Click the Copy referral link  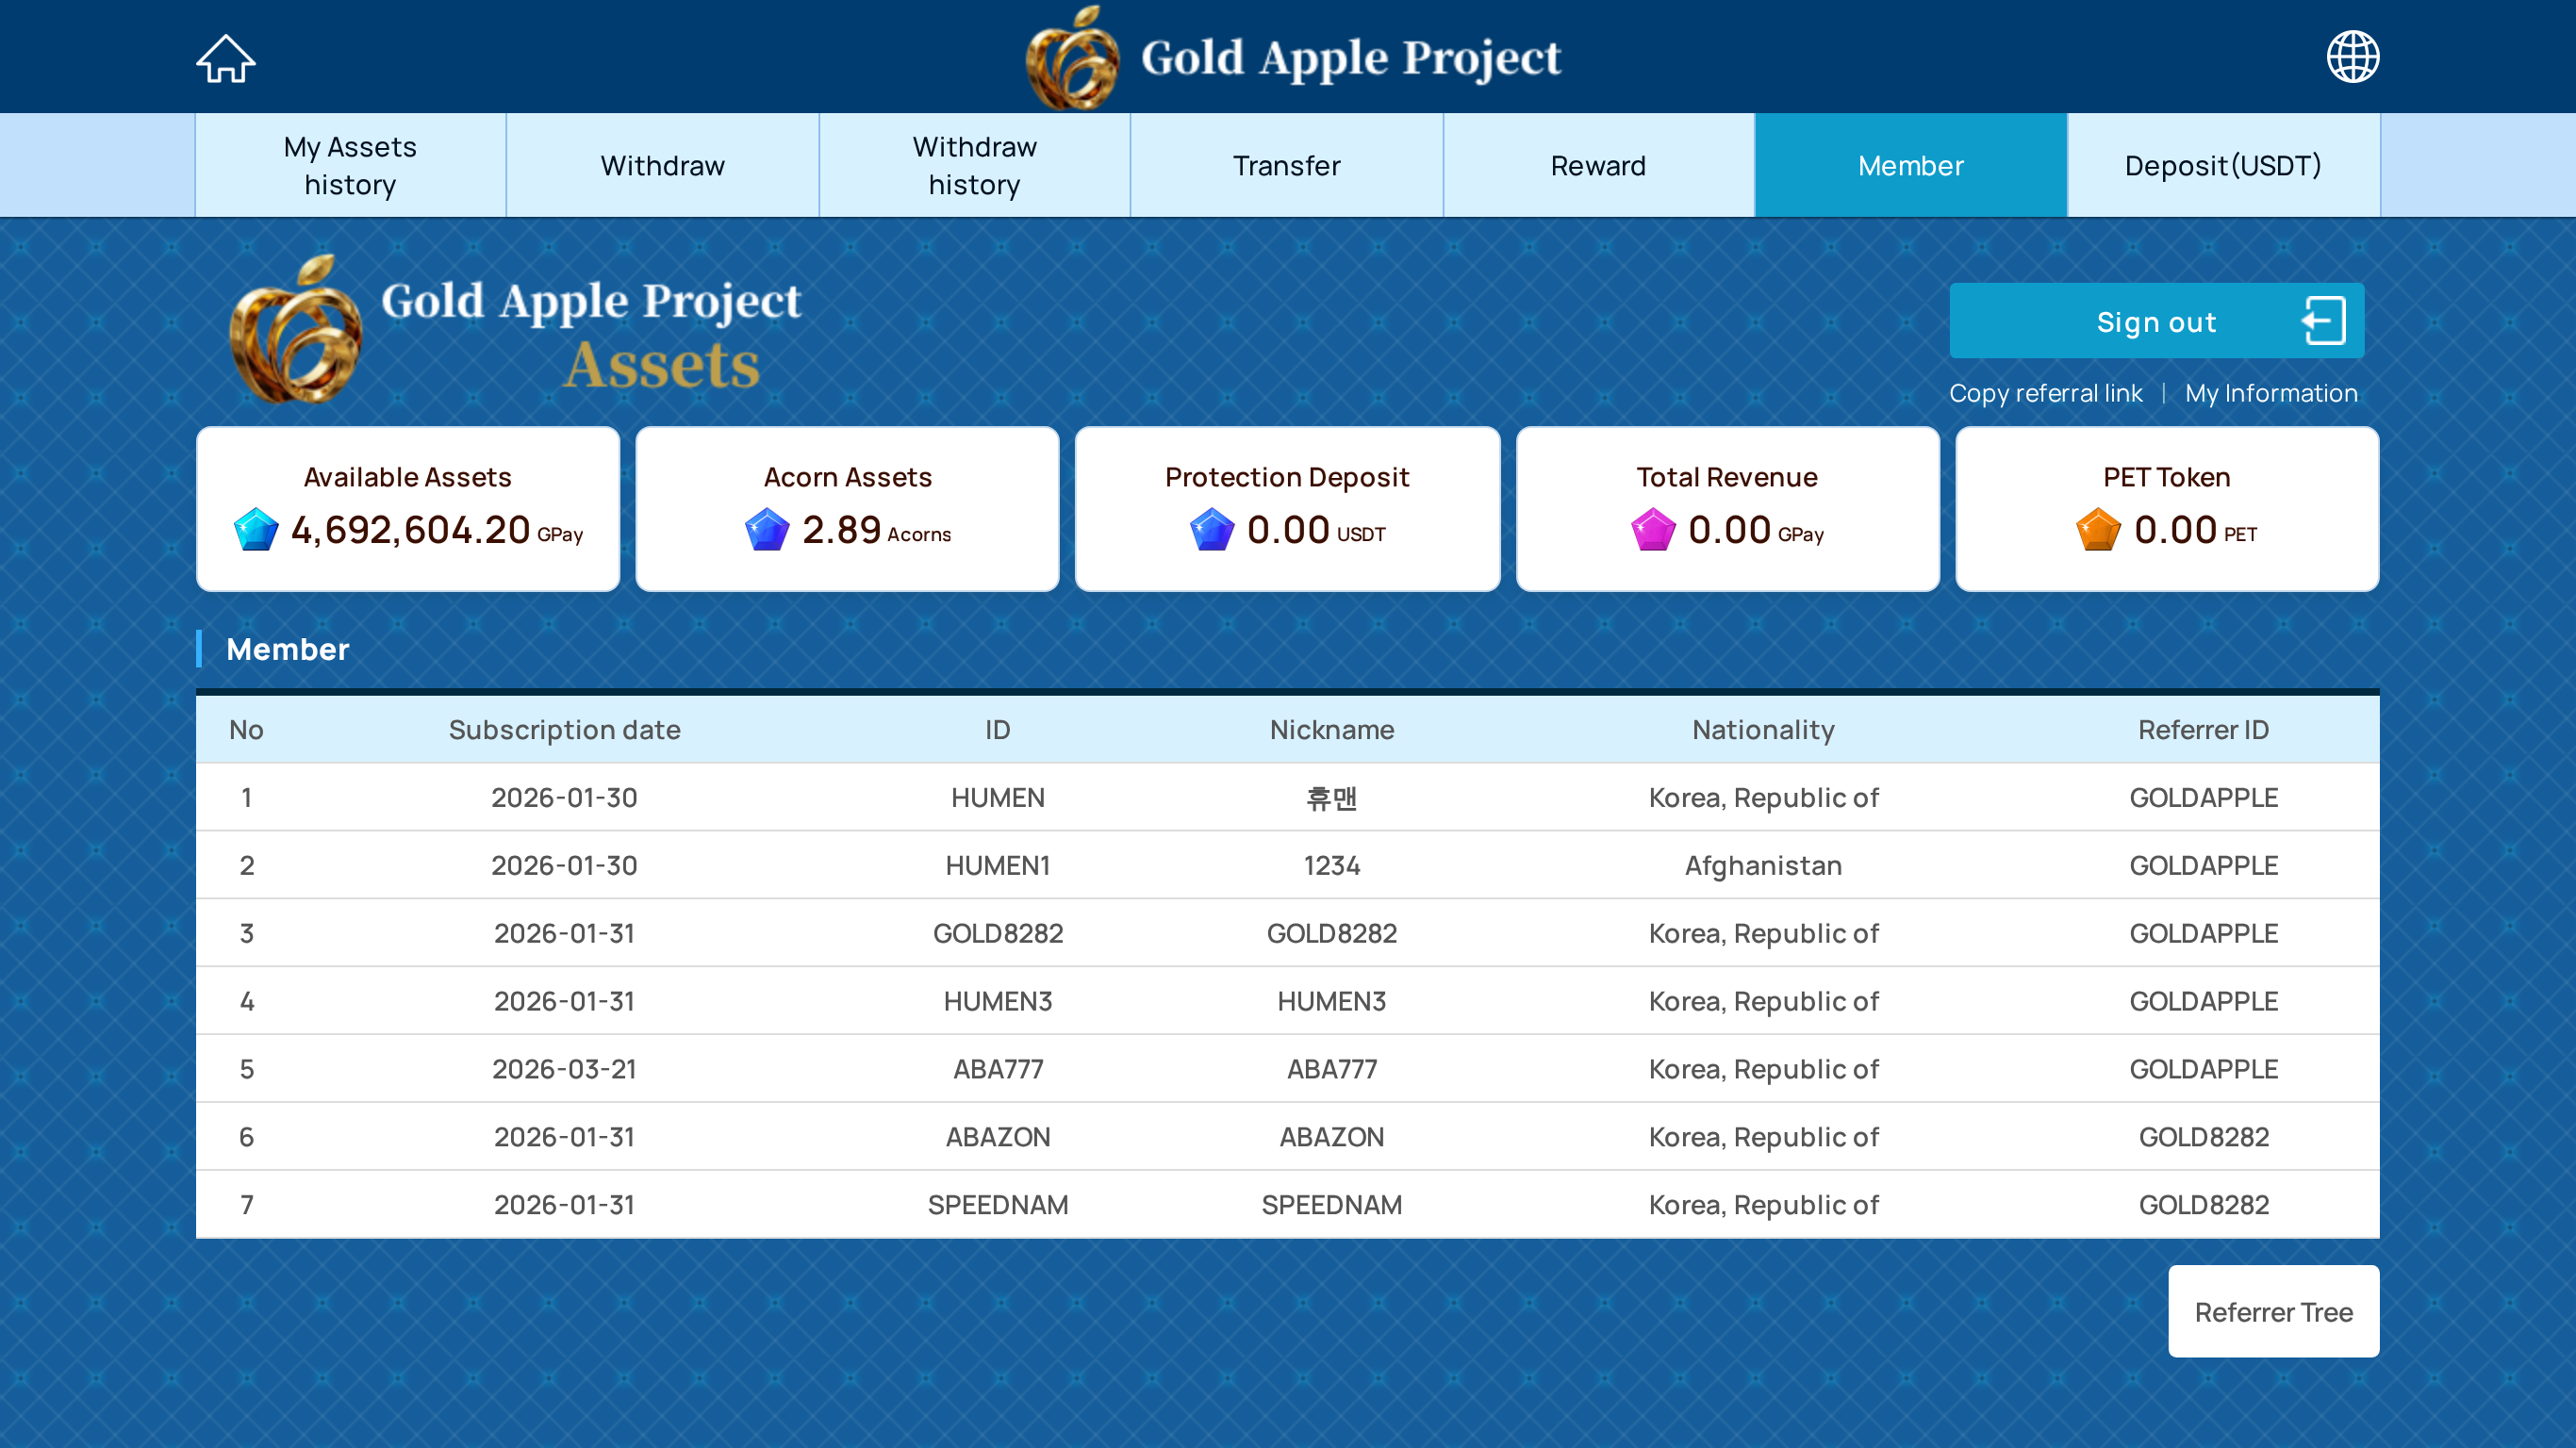pyautogui.click(x=2045, y=393)
